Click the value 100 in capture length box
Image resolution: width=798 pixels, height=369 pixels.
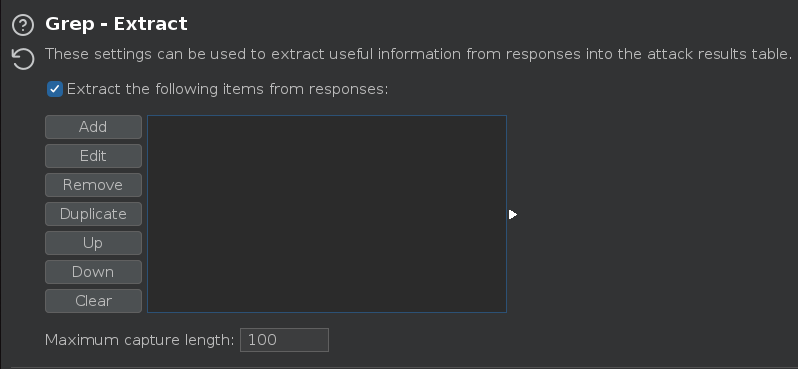pos(263,340)
